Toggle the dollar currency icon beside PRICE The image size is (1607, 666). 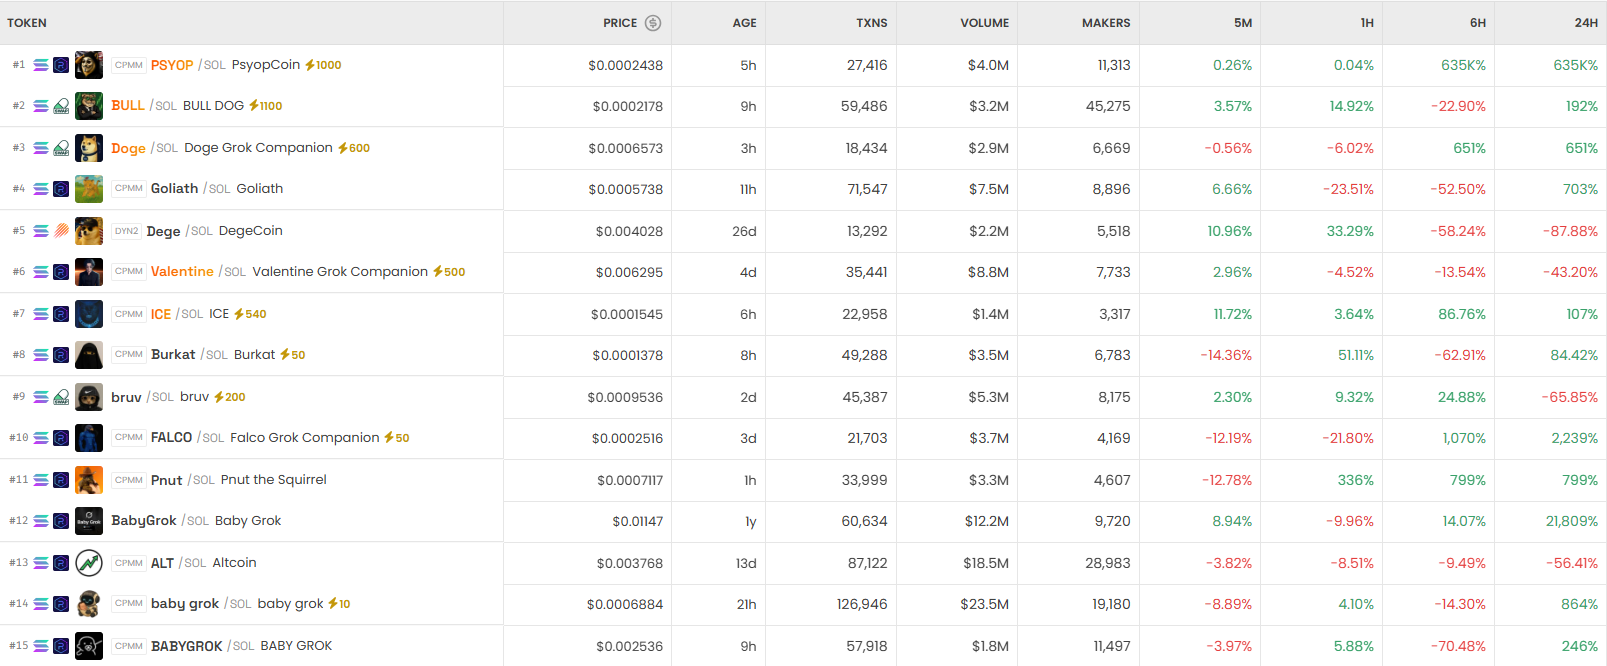pos(653,23)
